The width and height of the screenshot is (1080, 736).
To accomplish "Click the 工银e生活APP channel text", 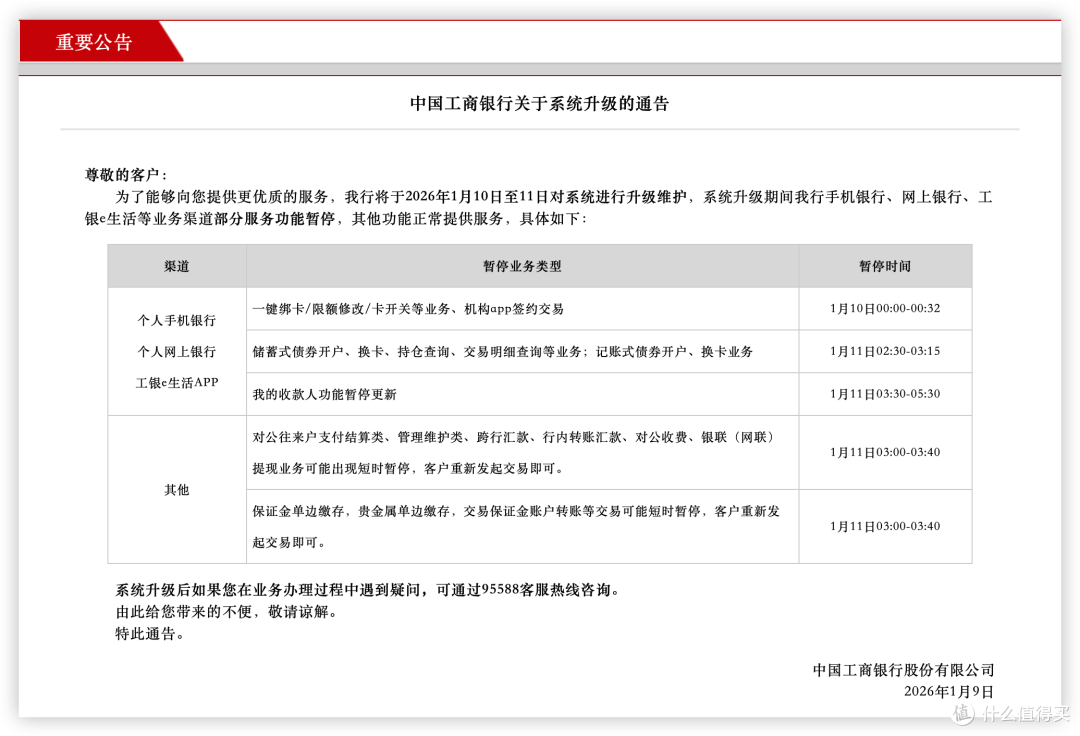I will pos(177,382).
